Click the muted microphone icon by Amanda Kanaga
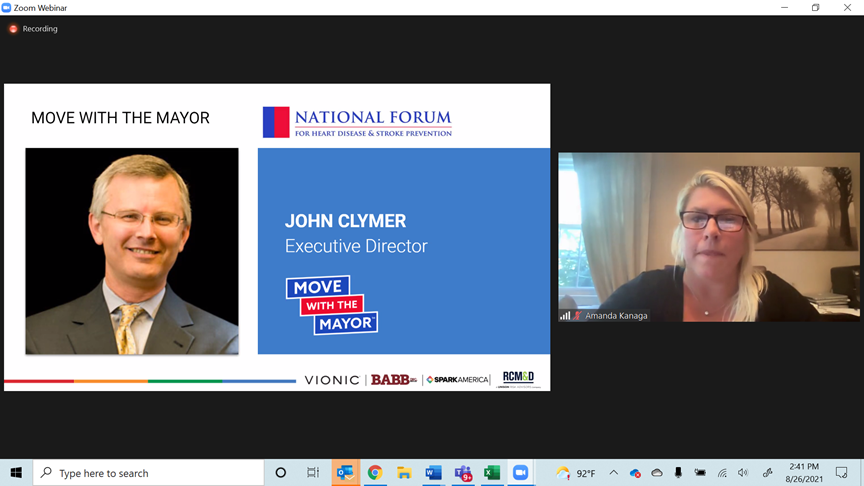 577,316
